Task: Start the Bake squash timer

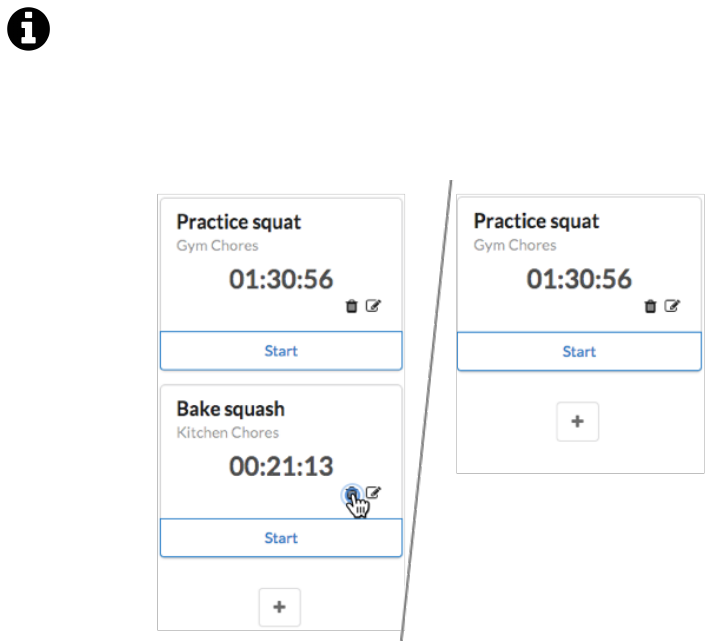Action: tap(281, 538)
